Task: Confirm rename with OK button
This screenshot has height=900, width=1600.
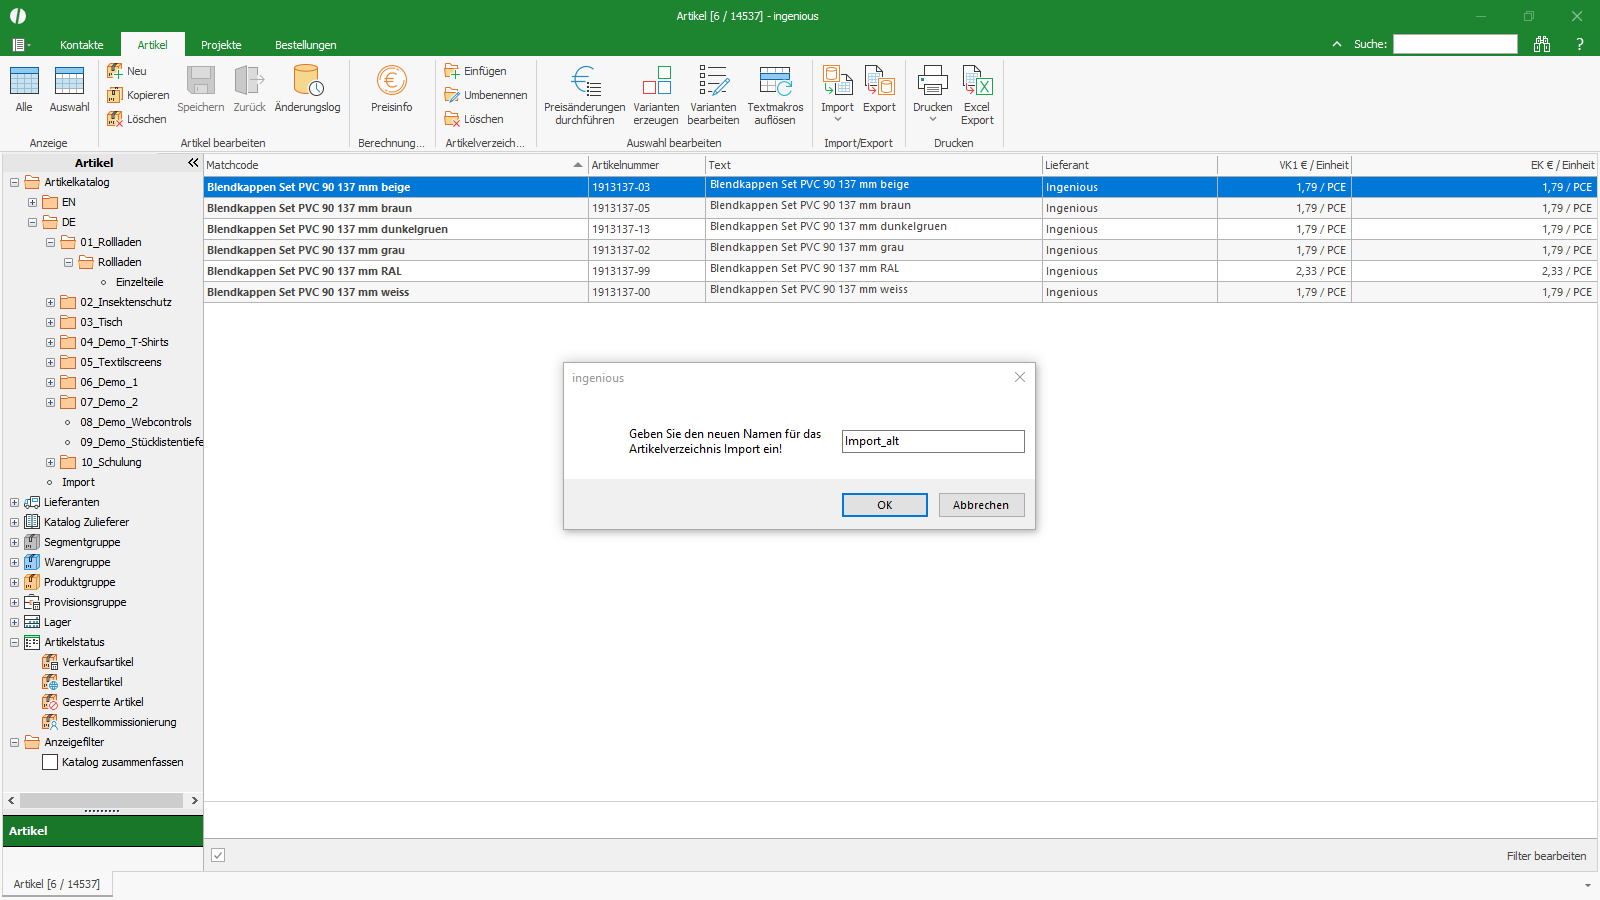Action: pos(884,505)
